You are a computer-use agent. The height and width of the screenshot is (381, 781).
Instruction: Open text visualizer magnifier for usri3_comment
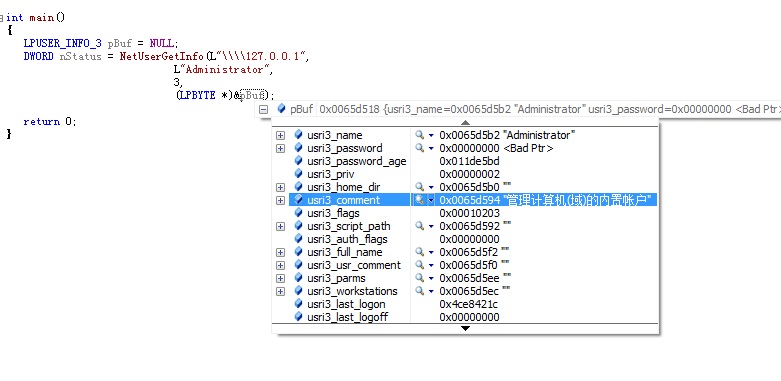click(x=420, y=200)
